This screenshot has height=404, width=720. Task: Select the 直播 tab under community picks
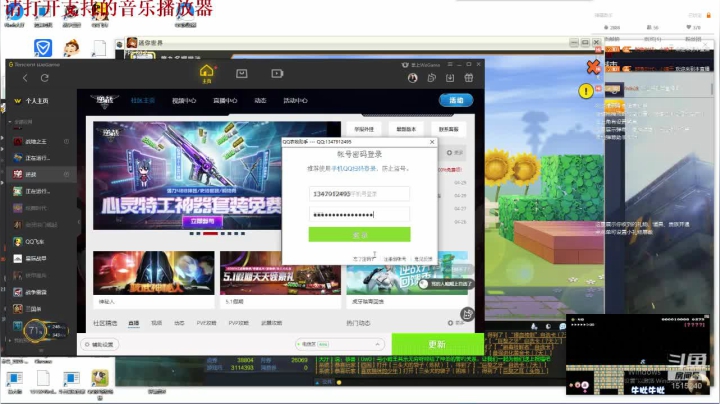[x=134, y=323]
